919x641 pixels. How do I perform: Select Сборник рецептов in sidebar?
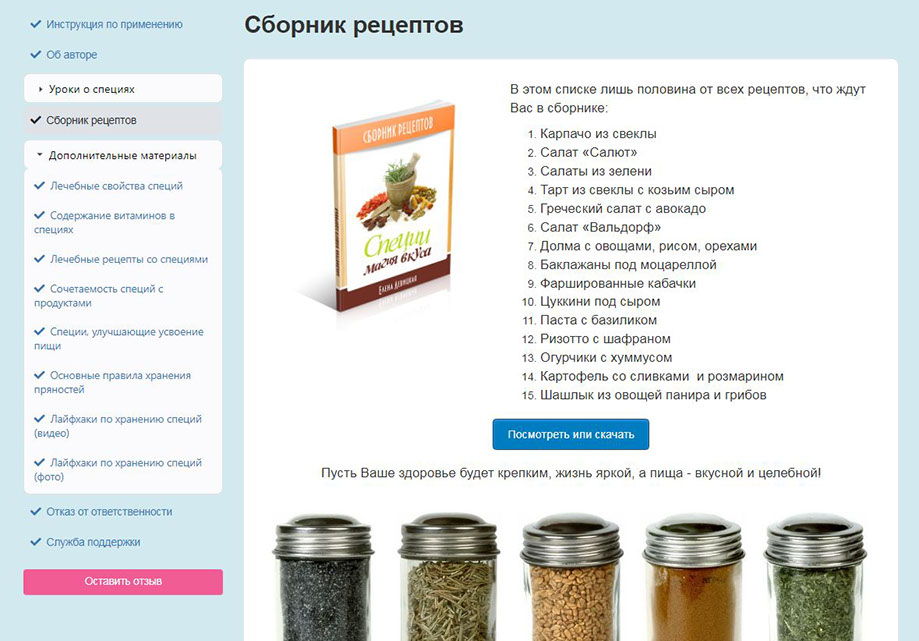pyautogui.click(x=123, y=120)
